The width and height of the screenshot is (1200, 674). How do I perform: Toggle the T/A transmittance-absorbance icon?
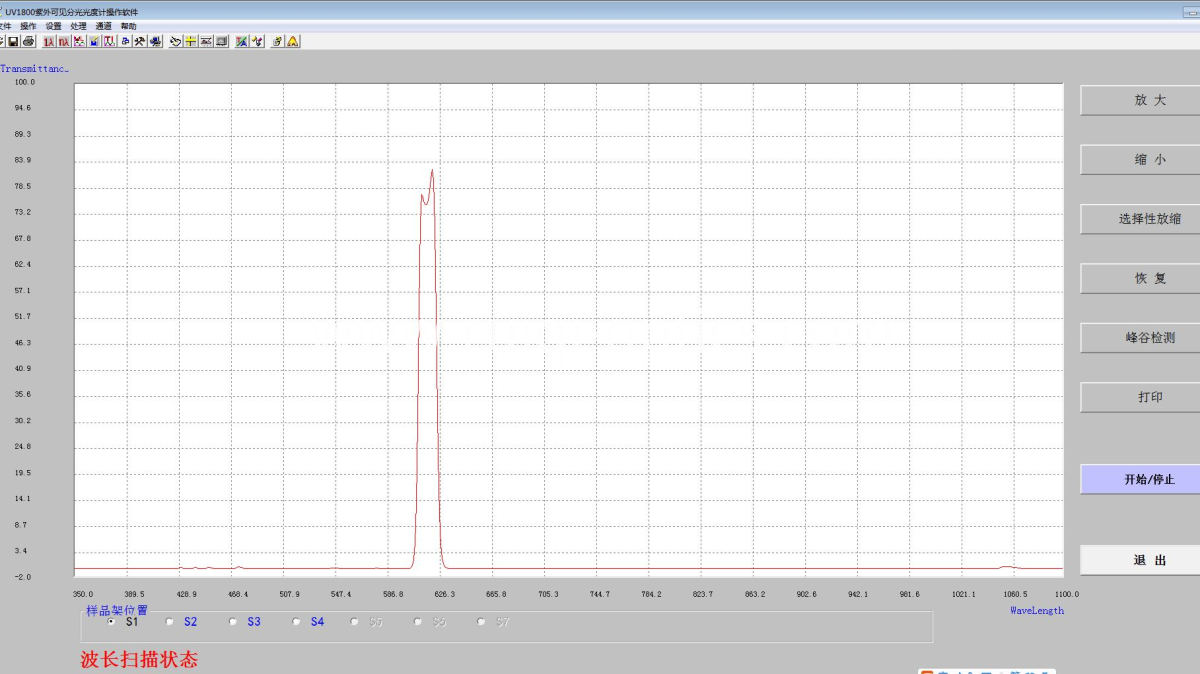coord(242,41)
